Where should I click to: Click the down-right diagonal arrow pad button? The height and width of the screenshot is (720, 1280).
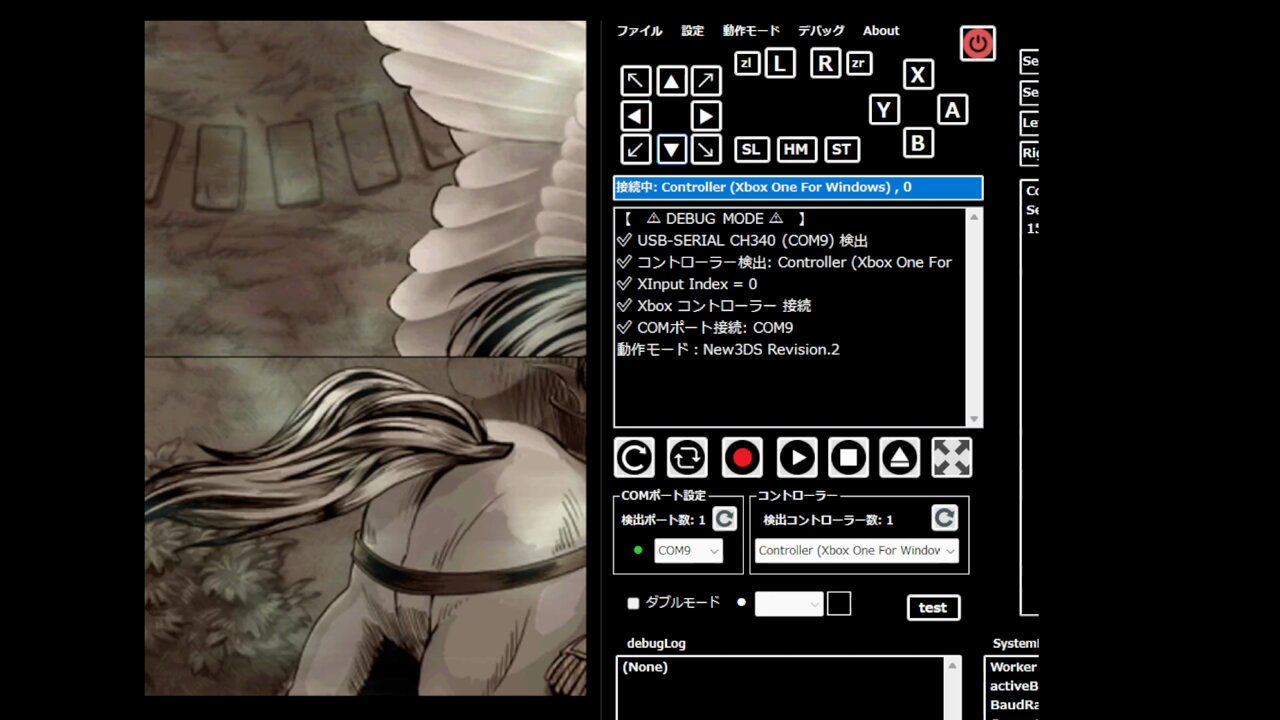pos(707,150)
